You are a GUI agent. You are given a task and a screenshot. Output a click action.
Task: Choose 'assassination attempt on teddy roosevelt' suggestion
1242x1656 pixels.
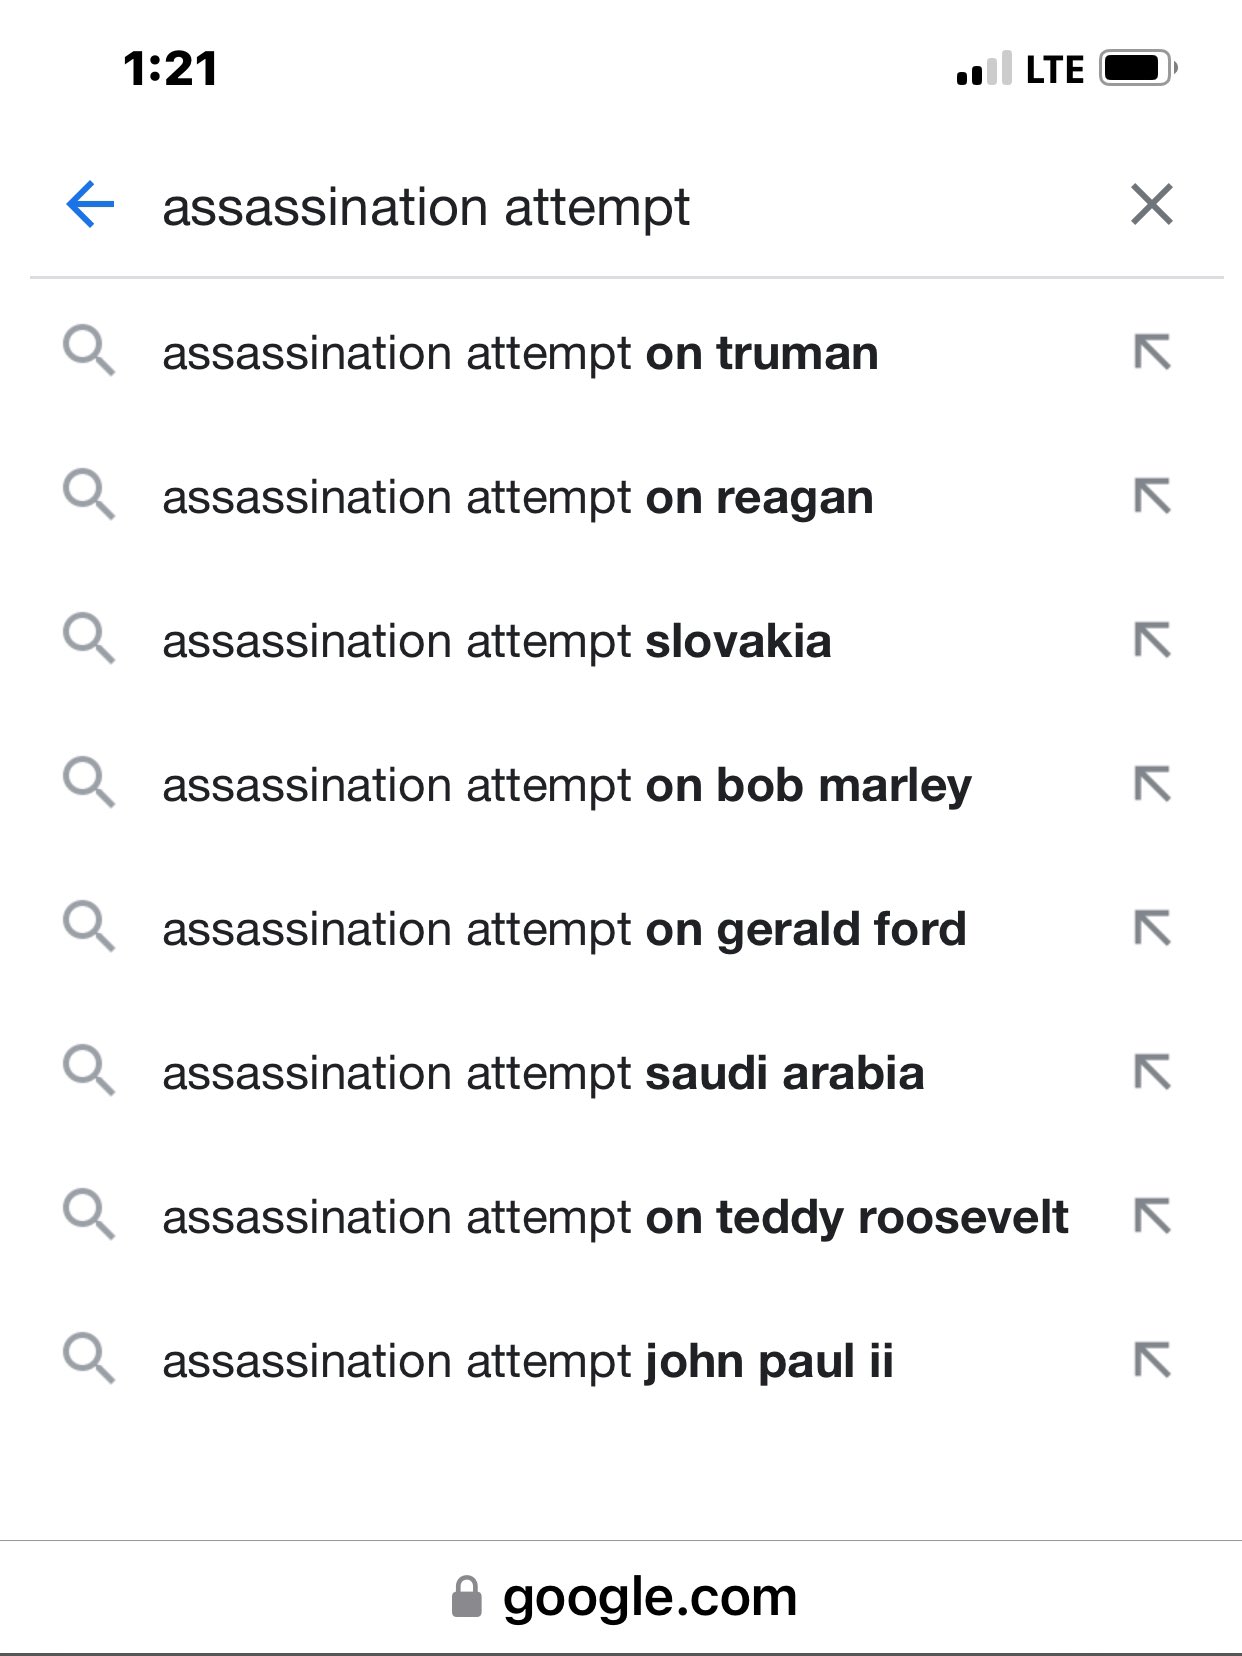(x=615, y=1218)
